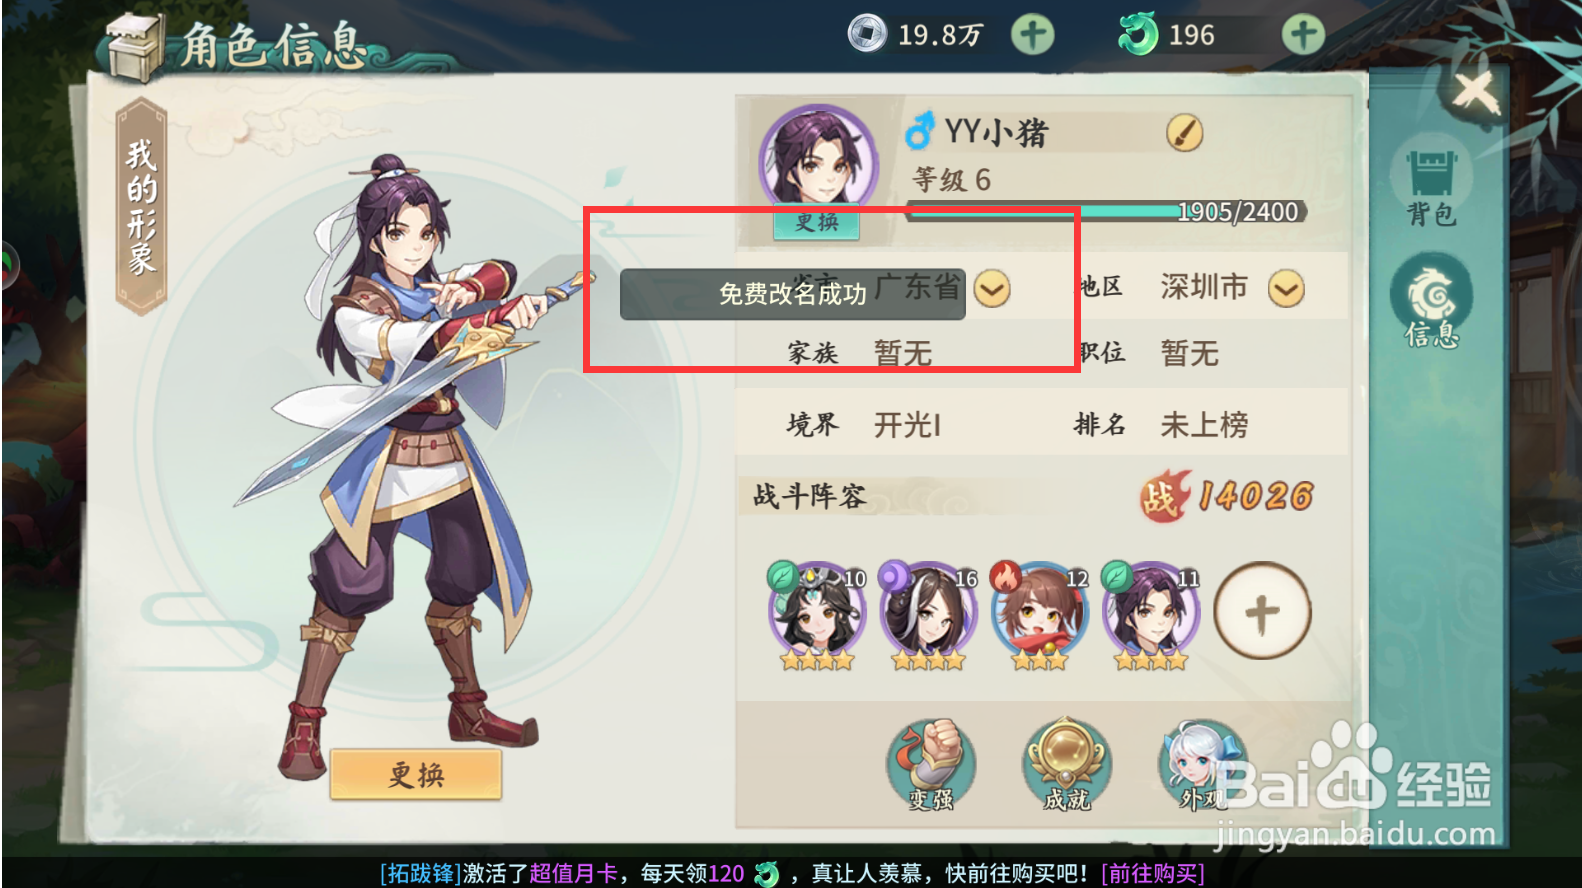Add more silver coins with plus icon
This screenshot has height=888, width=1582.
tap(1032, 35)
